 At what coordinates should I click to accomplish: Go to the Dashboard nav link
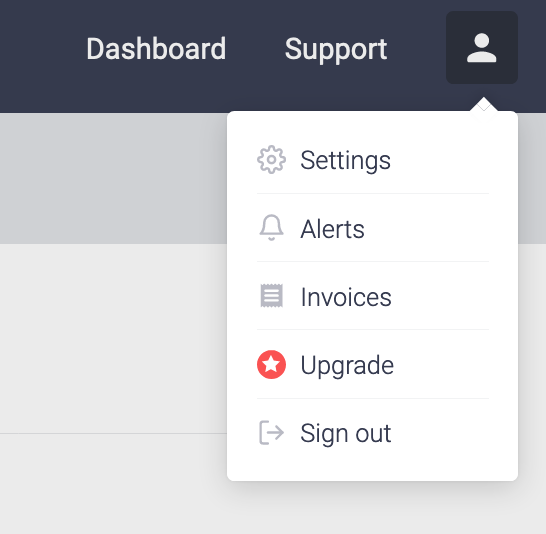click(x=156, y=49)
